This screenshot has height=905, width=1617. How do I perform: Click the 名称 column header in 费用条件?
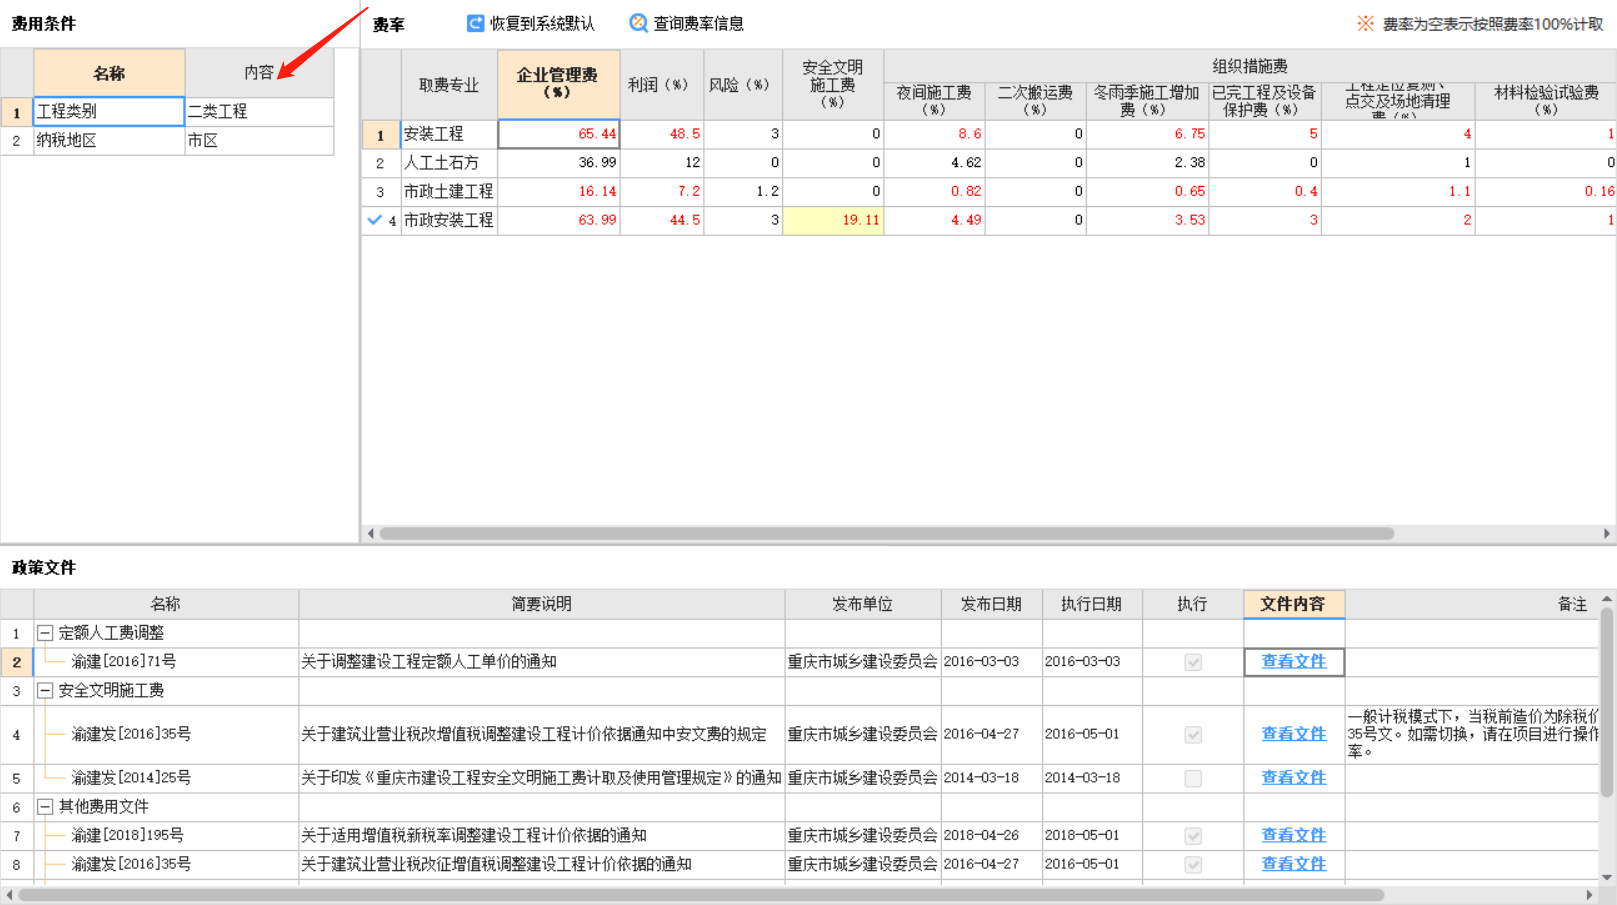coord(109,72)
